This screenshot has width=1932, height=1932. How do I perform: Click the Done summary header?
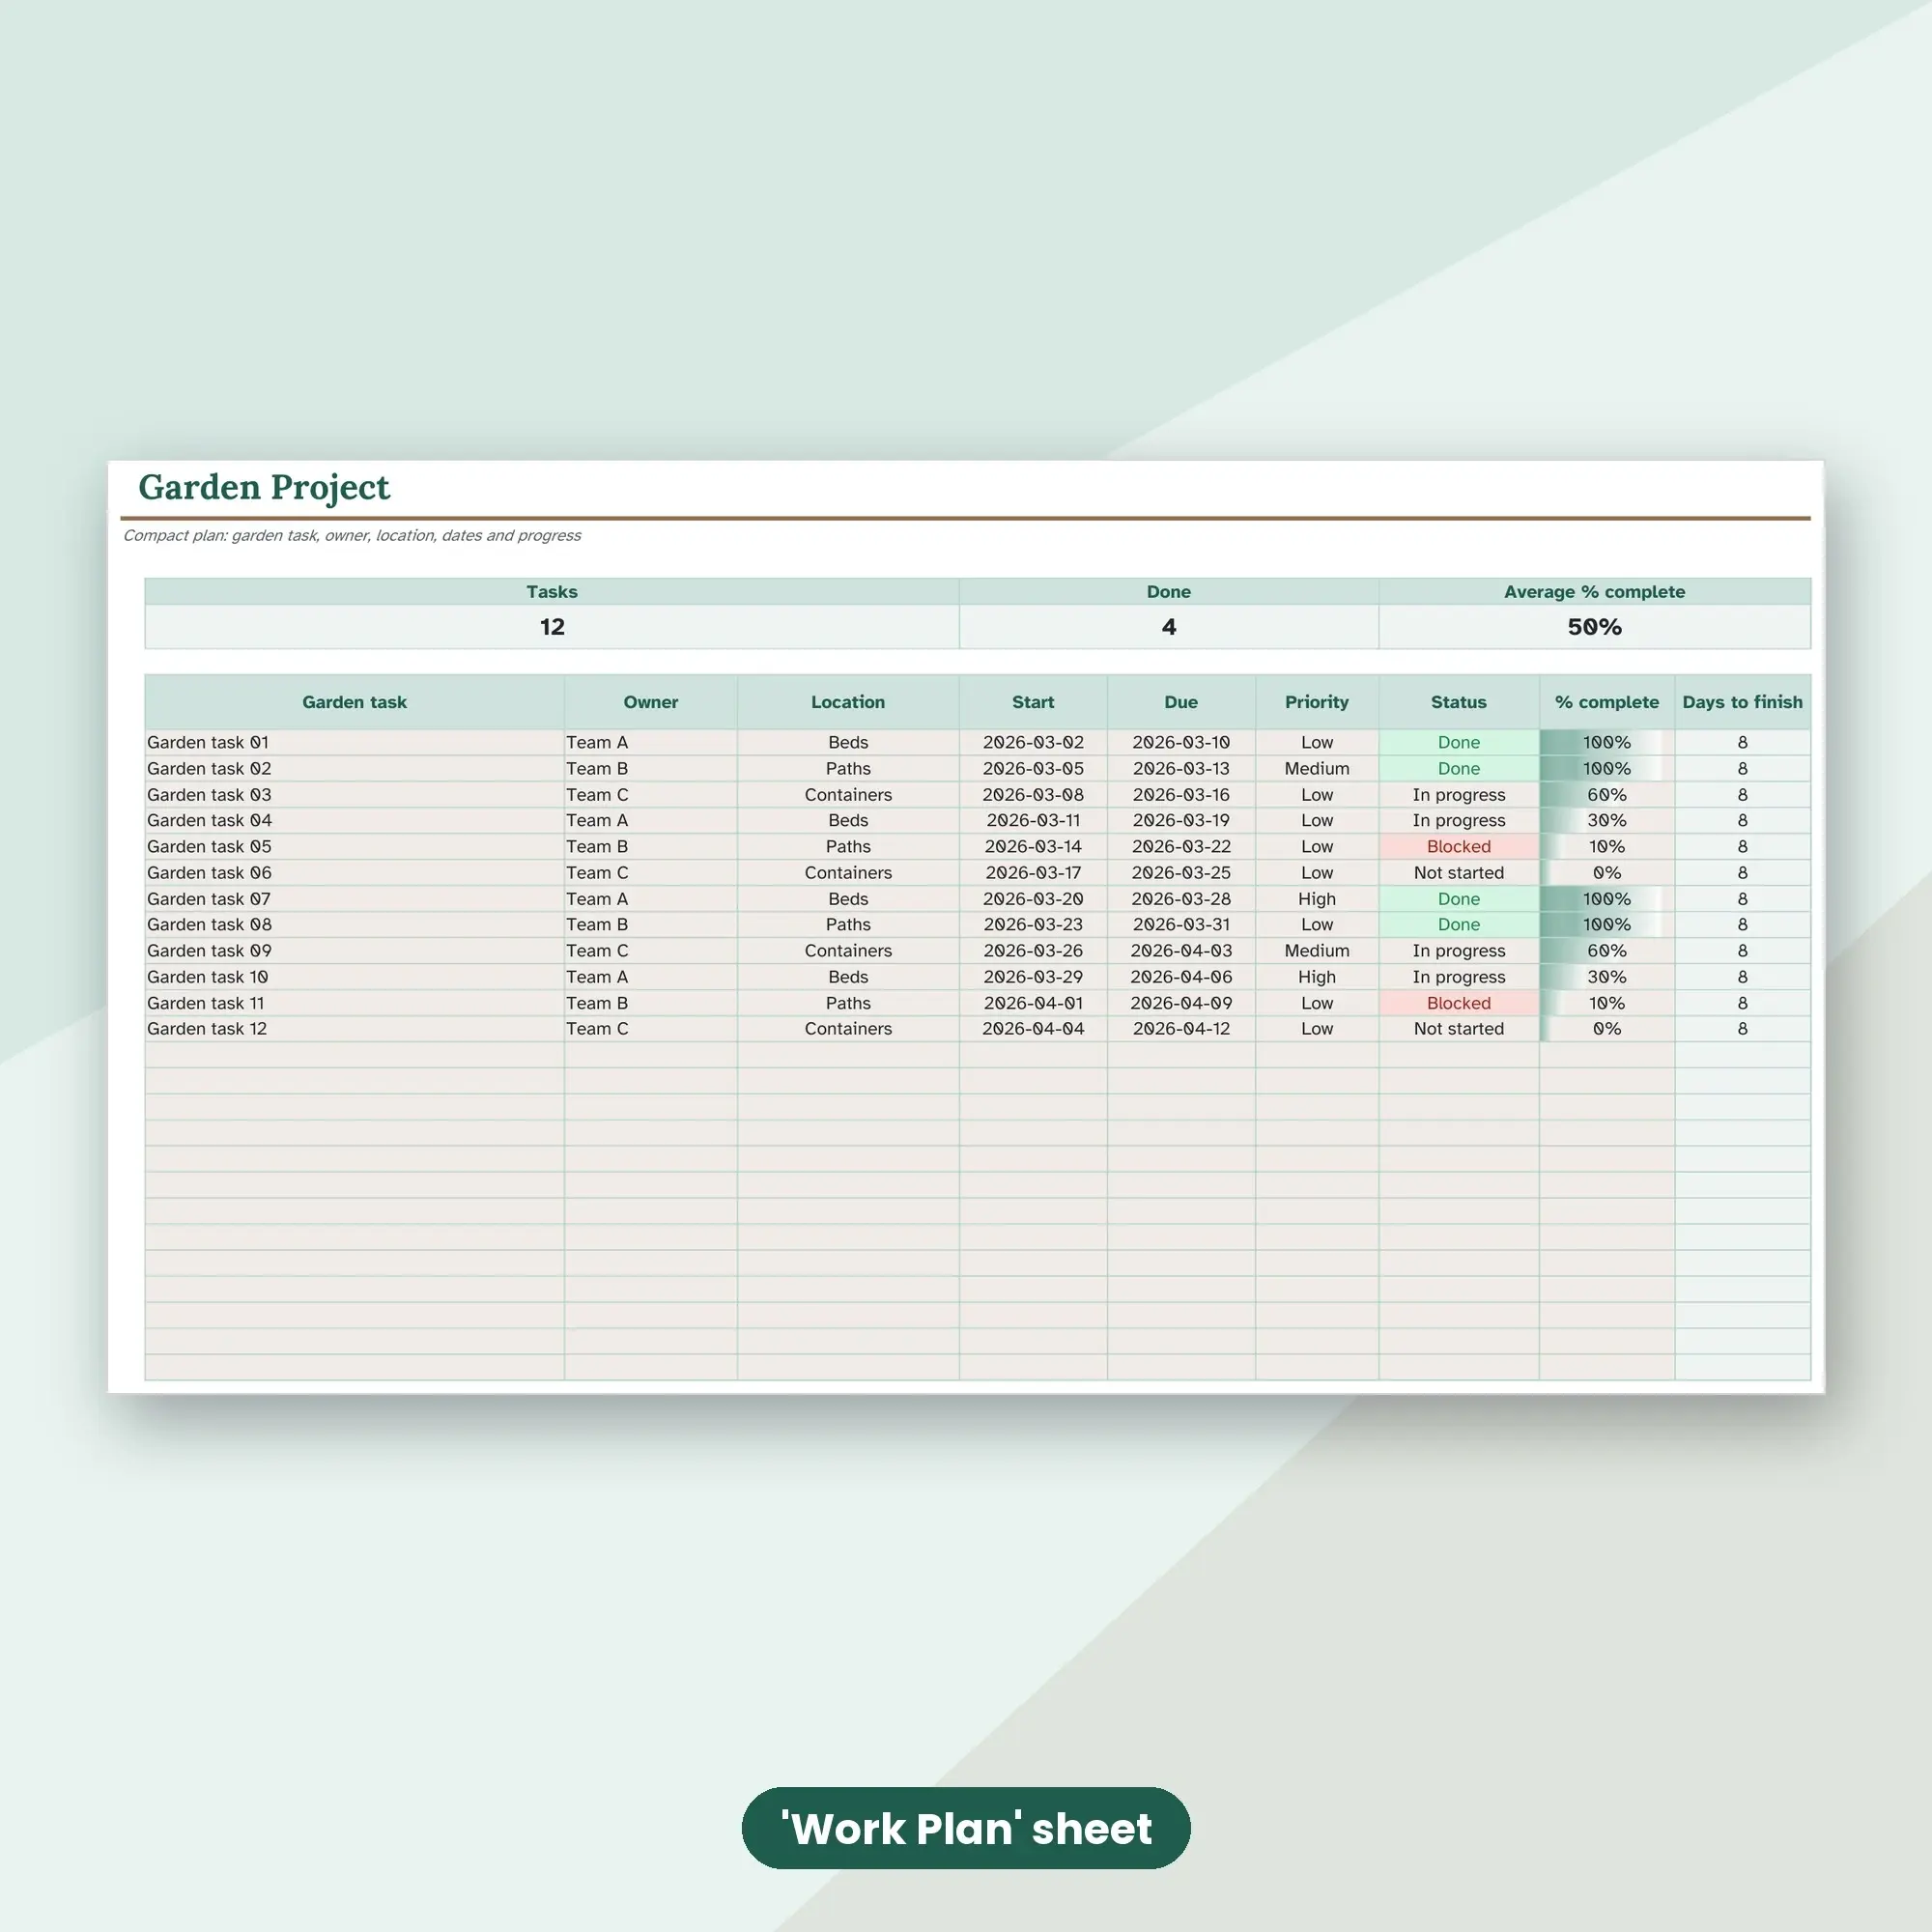[1169, 591]
